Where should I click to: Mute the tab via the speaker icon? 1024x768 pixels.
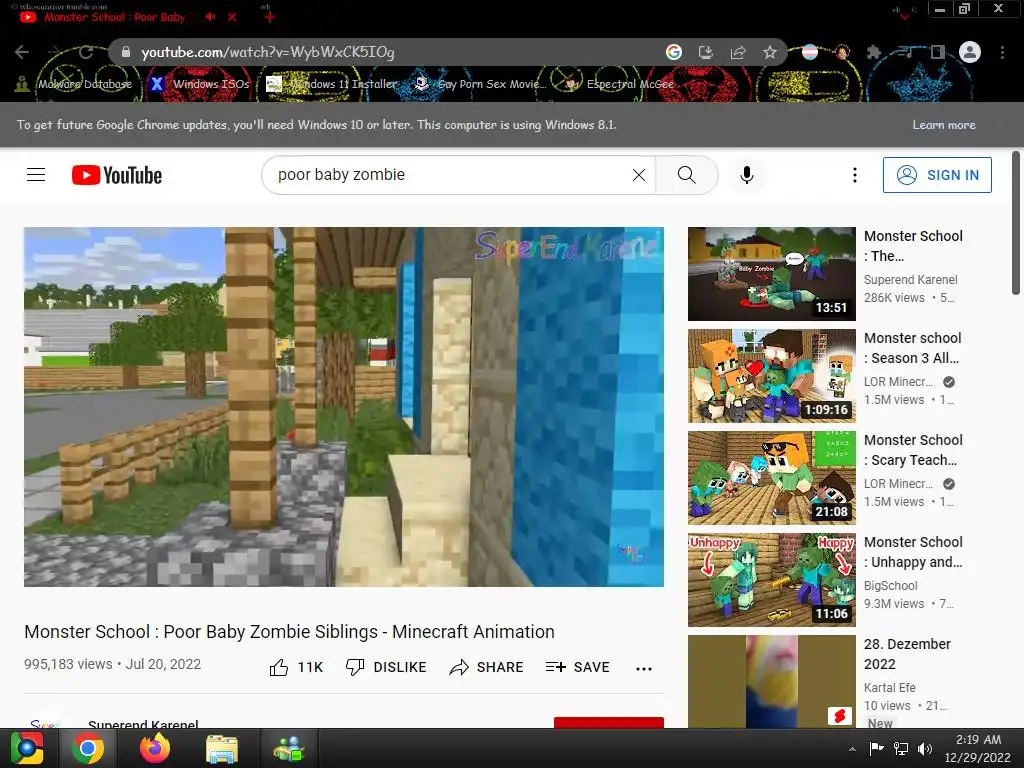[x=210, y=17]
